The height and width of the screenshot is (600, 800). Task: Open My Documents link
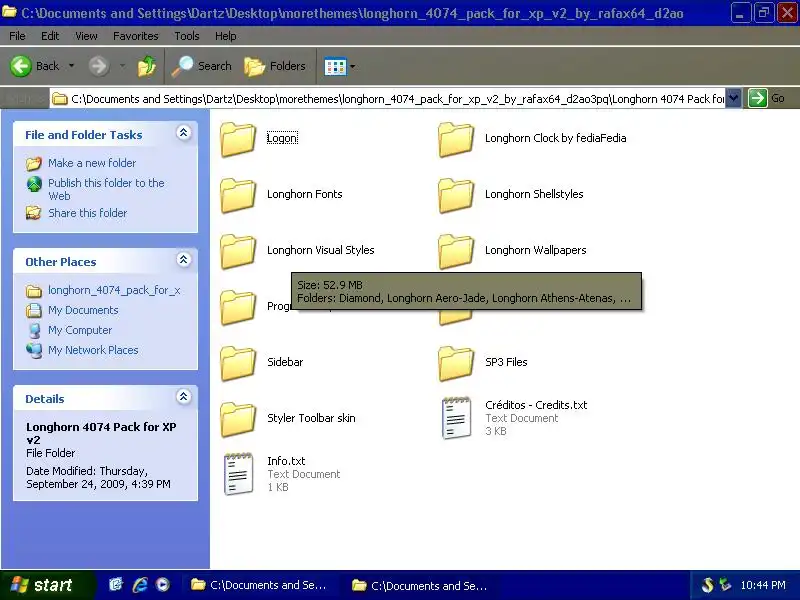click(83, 310)
